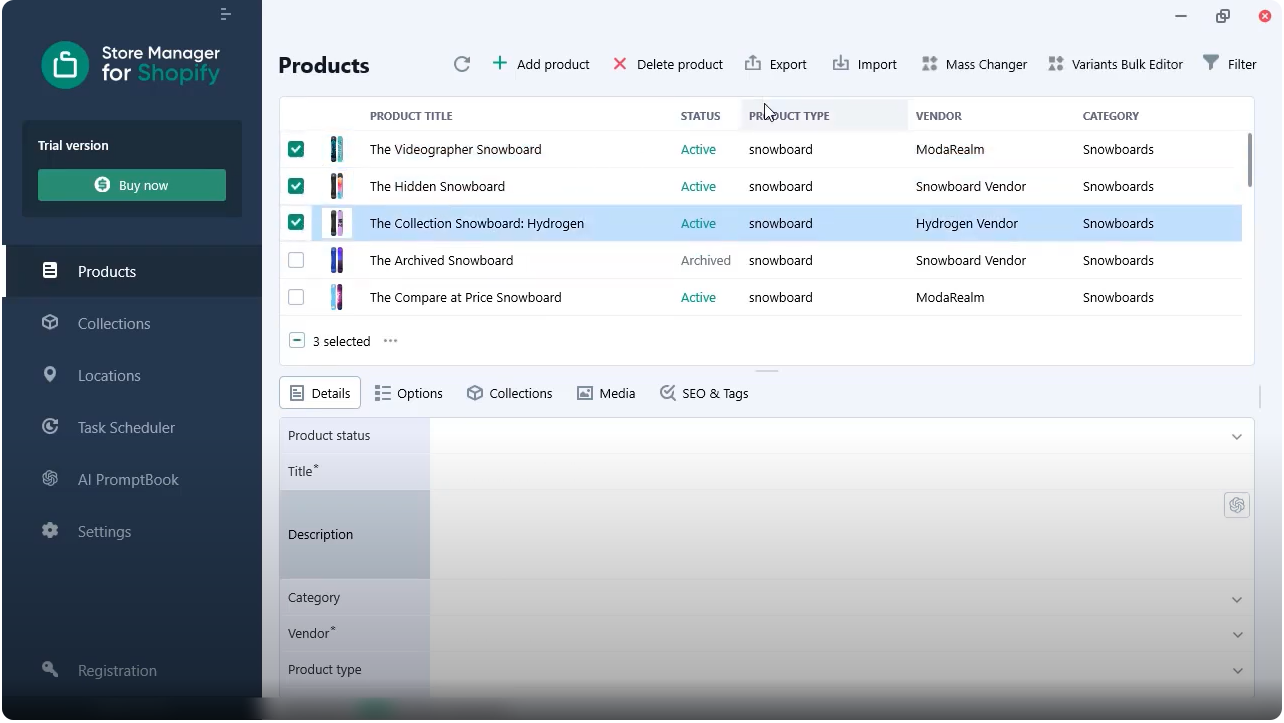Click The Compare at Price Snowboard thumbnail

point(337,297)
